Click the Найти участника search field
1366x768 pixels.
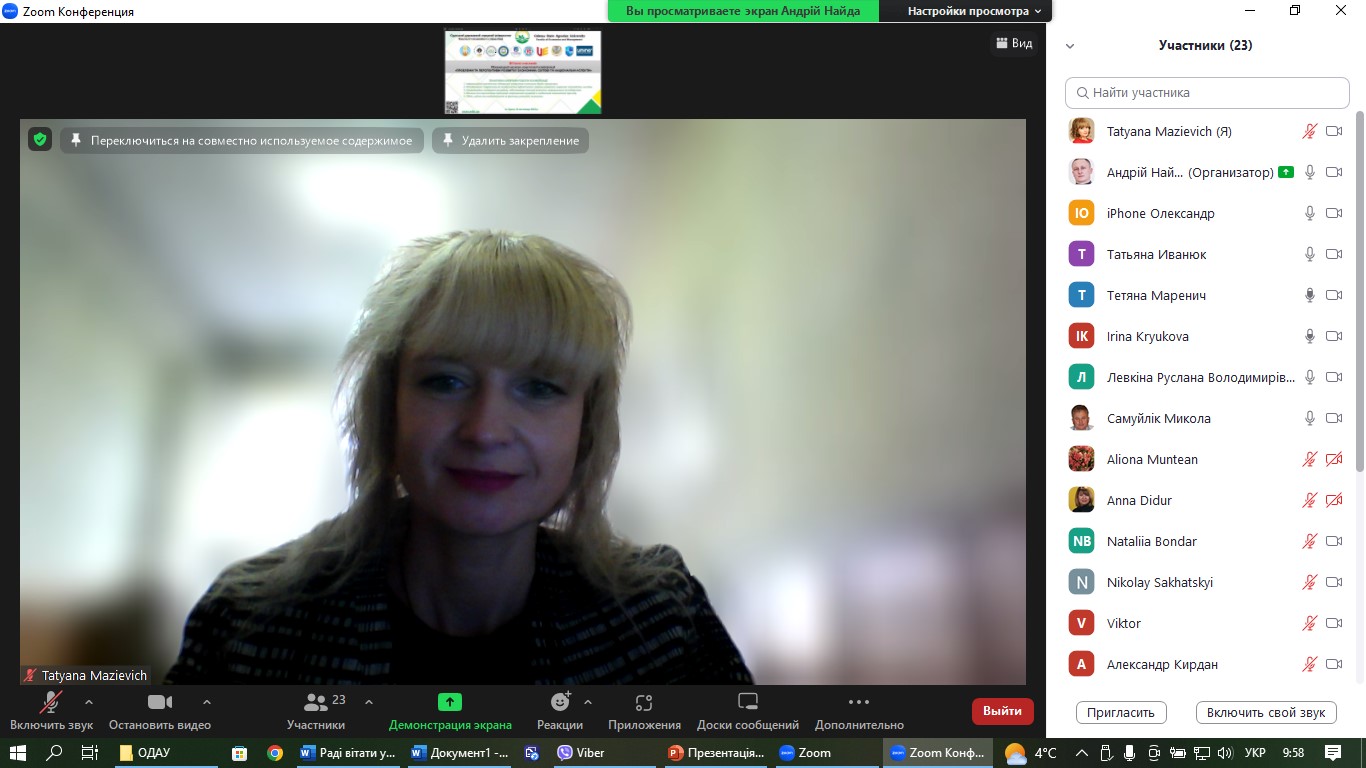click(x=1208, y=92)
